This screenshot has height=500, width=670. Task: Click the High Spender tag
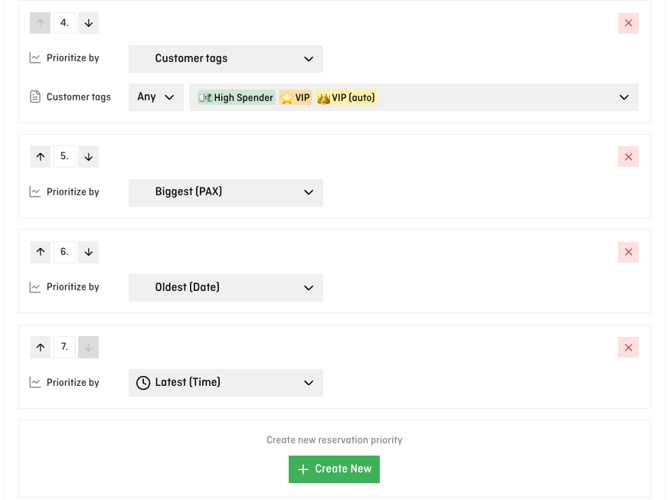[236, 98]
